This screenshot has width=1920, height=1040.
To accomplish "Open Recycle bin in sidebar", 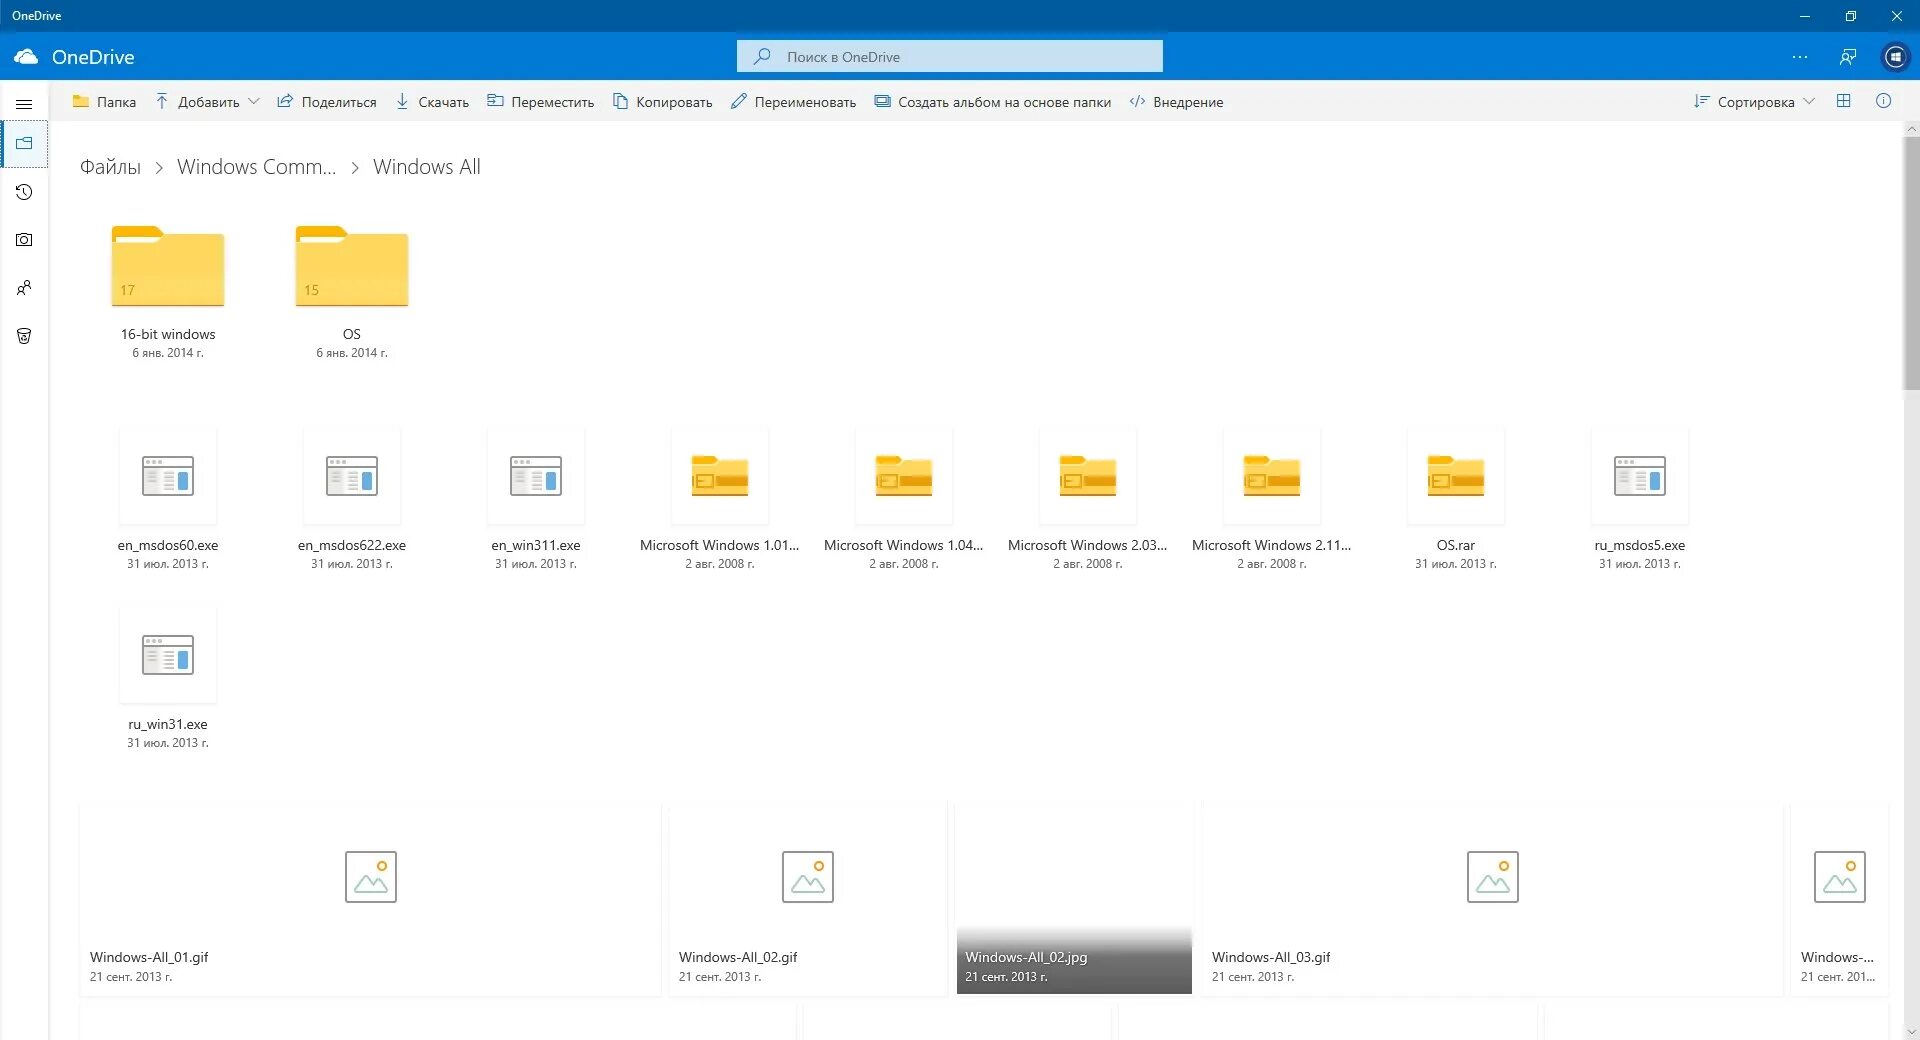I will (x=24, y=336).
